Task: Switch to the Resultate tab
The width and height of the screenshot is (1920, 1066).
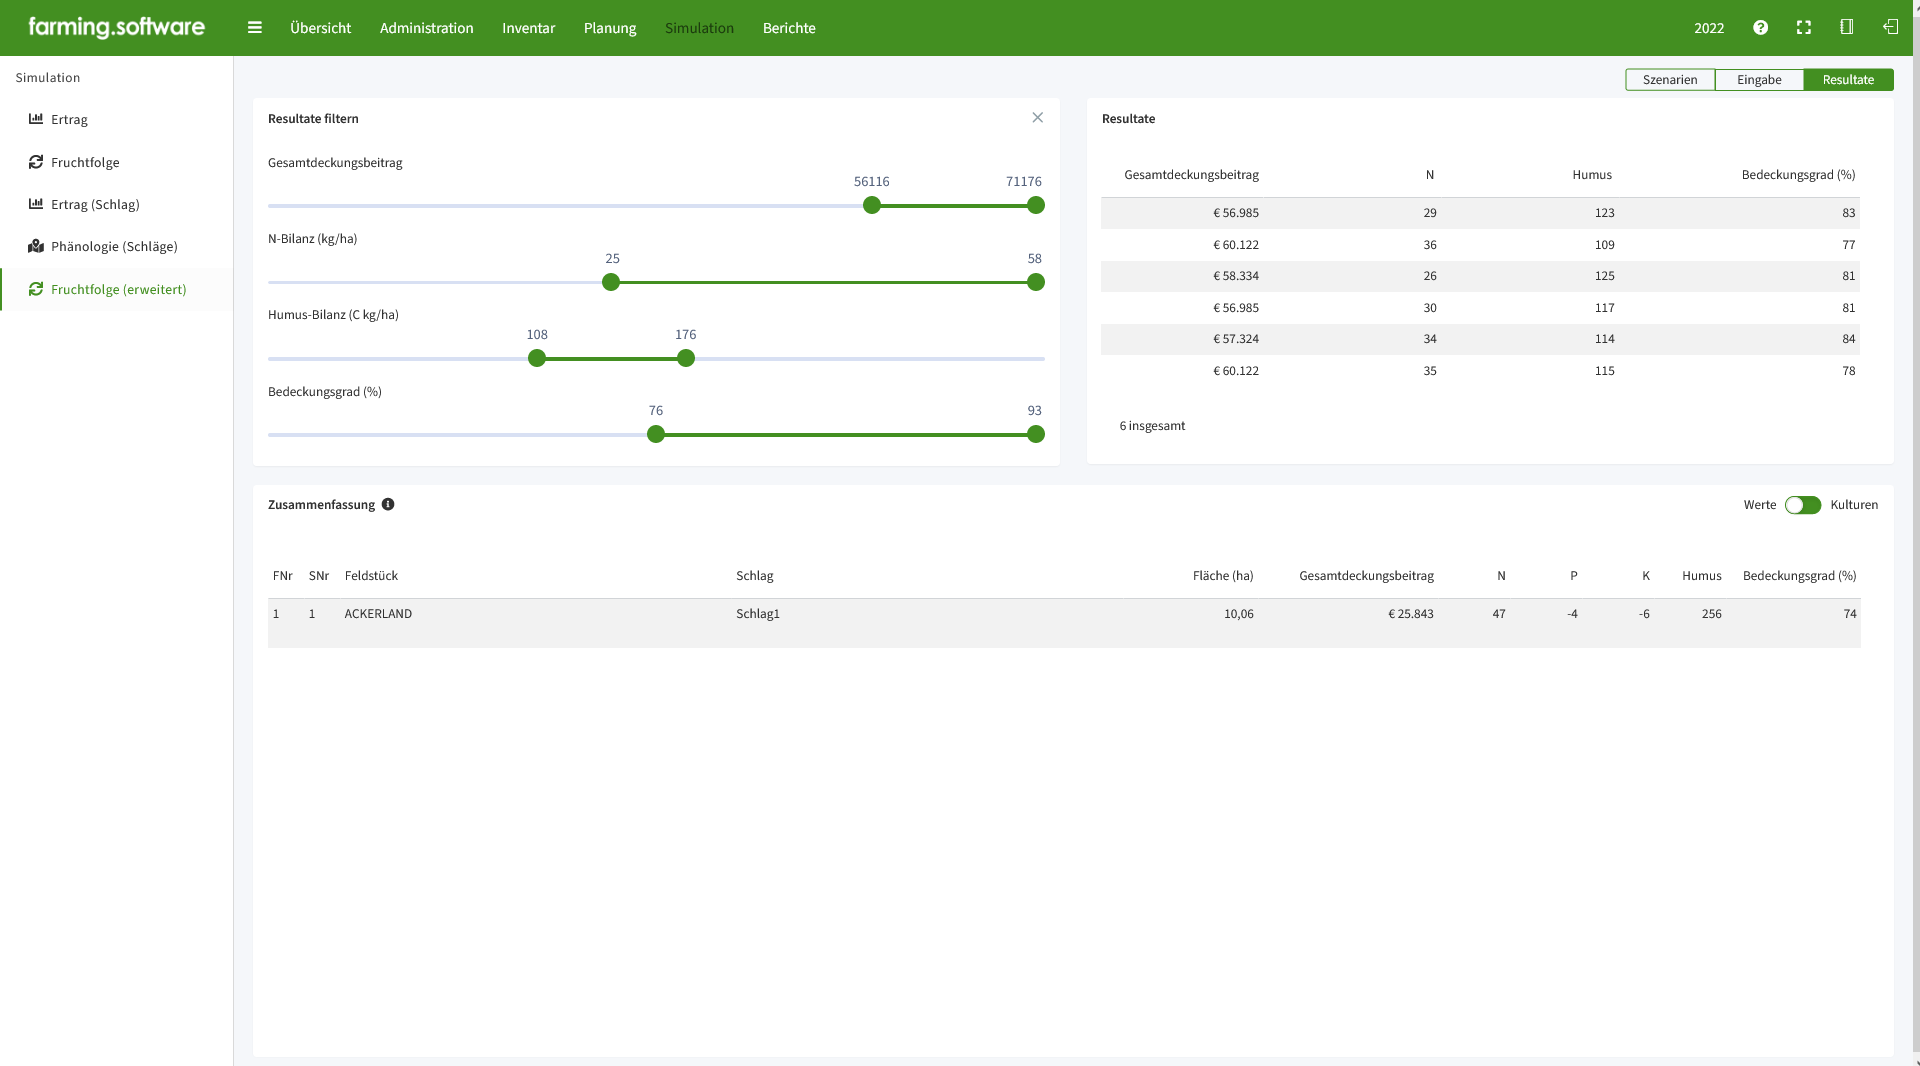Action: [x=1848, y=80]
